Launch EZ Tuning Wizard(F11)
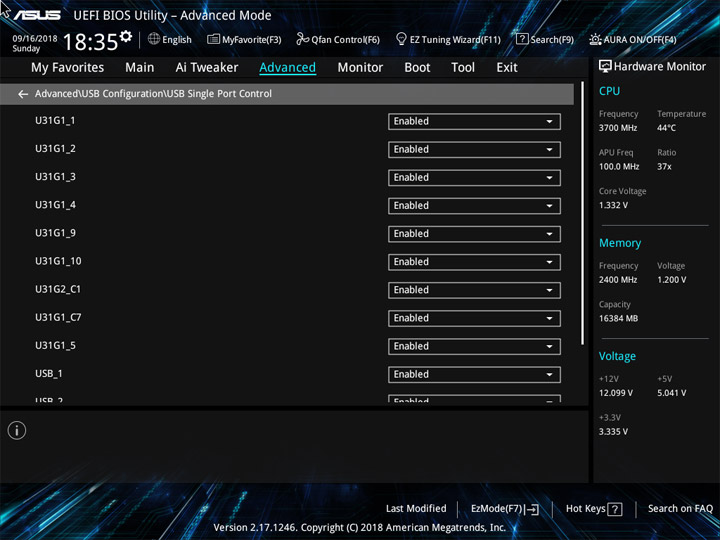This screenshot has height=540, width=720. 448,39
